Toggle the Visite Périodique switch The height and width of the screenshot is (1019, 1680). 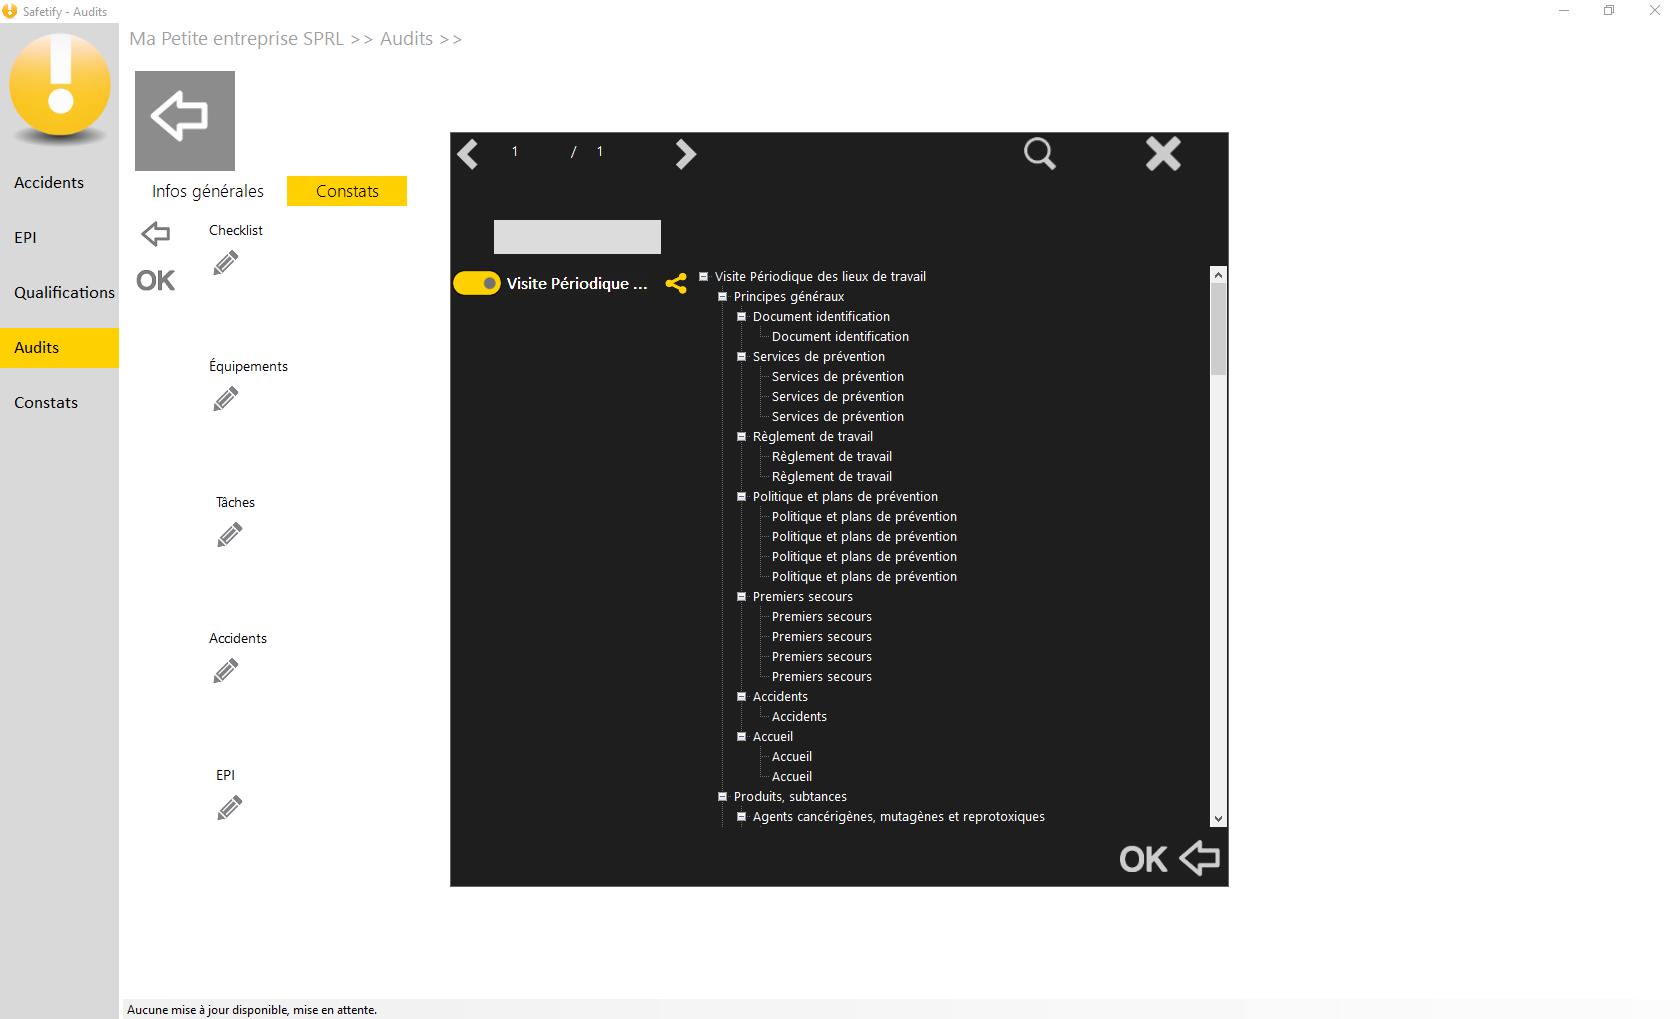(x=477, y=283)
